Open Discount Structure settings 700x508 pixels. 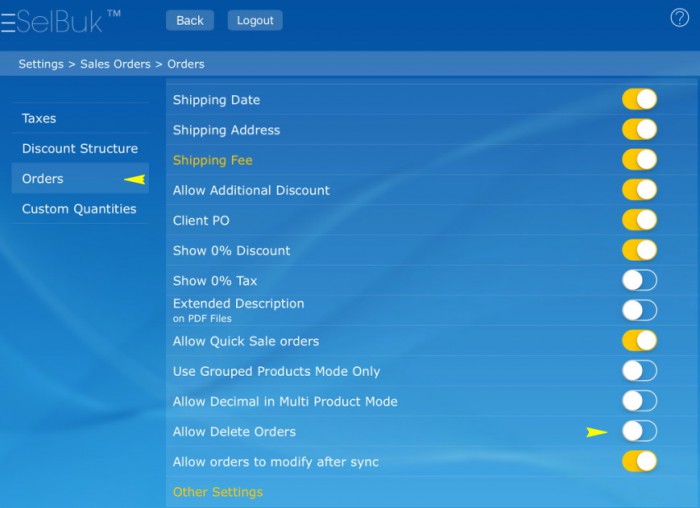click(80, 148)
